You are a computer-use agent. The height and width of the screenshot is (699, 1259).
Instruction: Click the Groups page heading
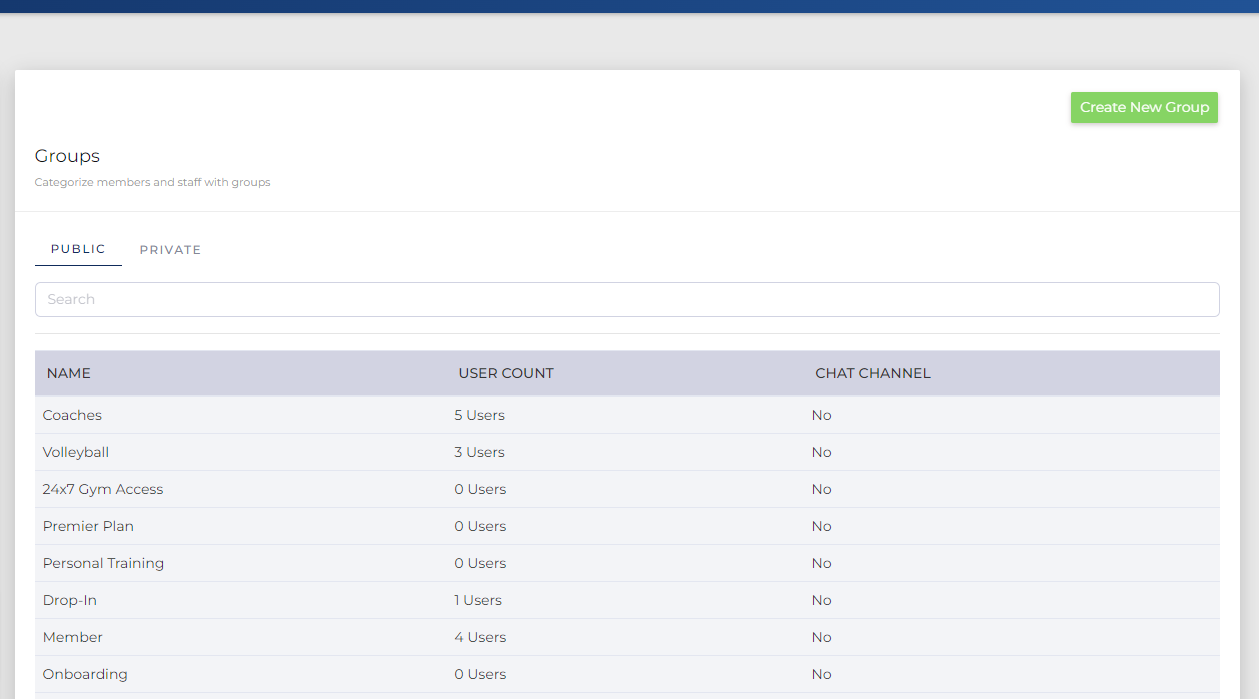coord(67,156)
